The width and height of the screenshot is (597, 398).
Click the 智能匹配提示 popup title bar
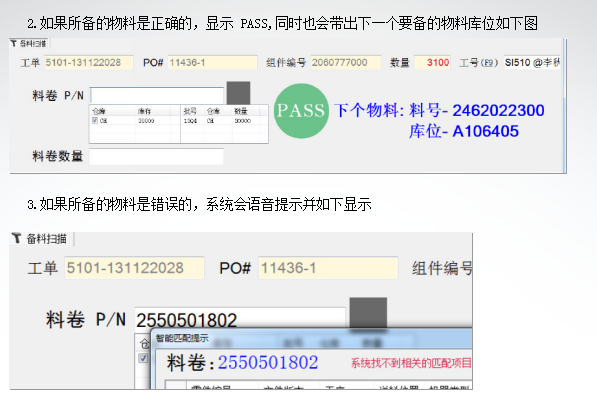[311, 338]
